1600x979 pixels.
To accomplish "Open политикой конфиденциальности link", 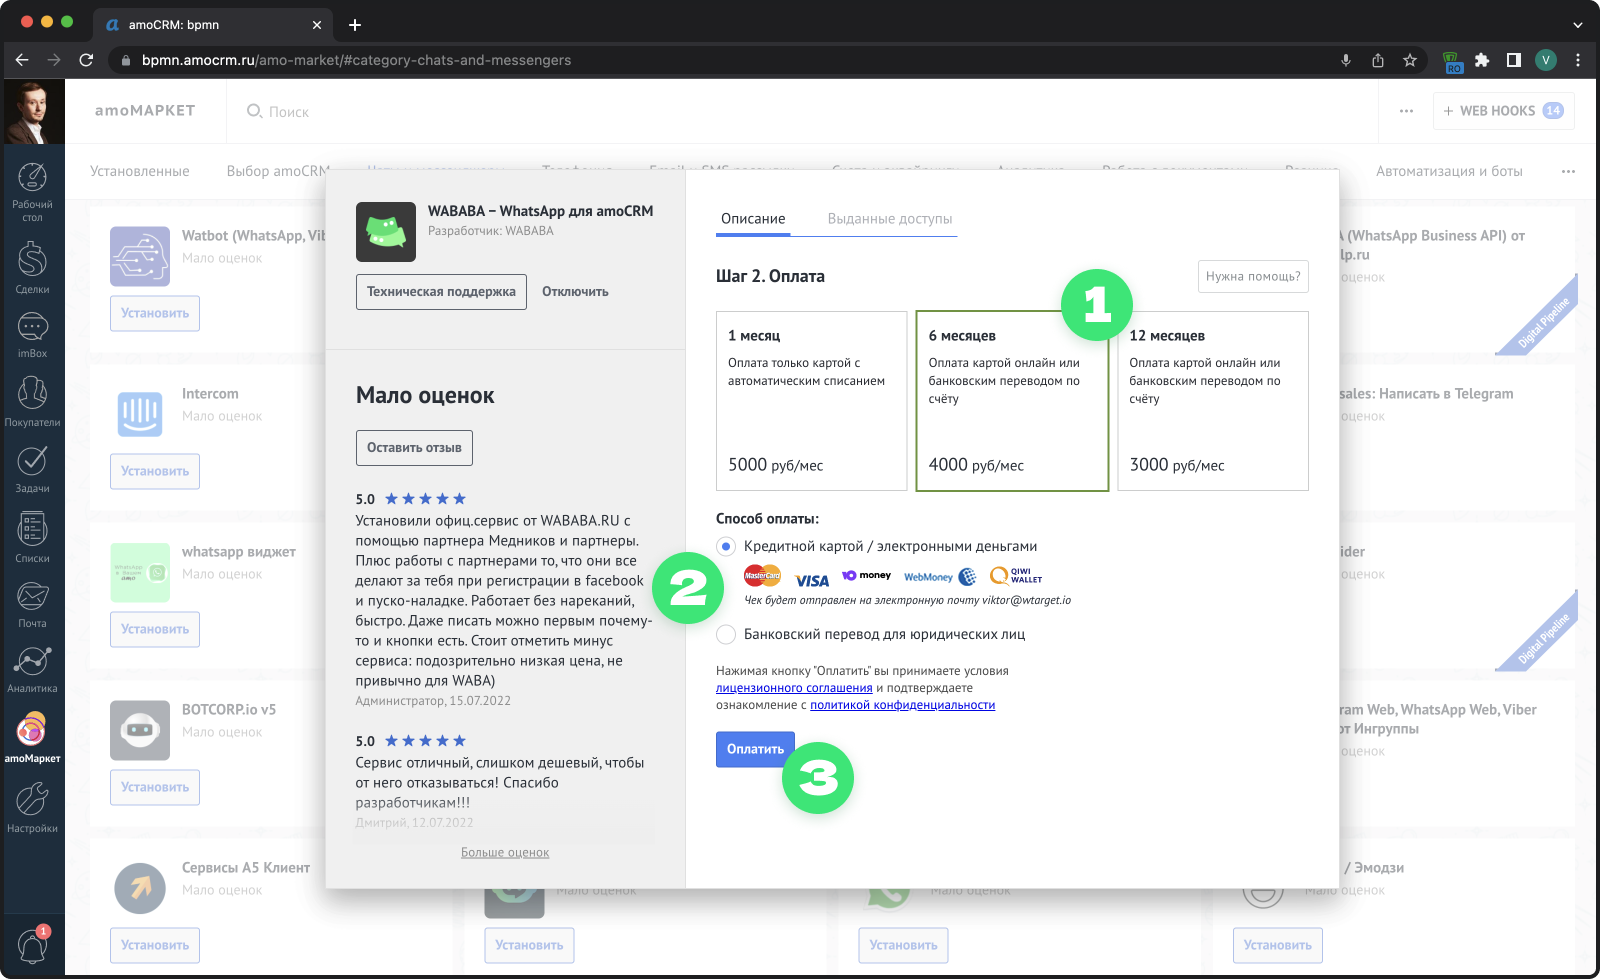I will click(x=902, y=705).
